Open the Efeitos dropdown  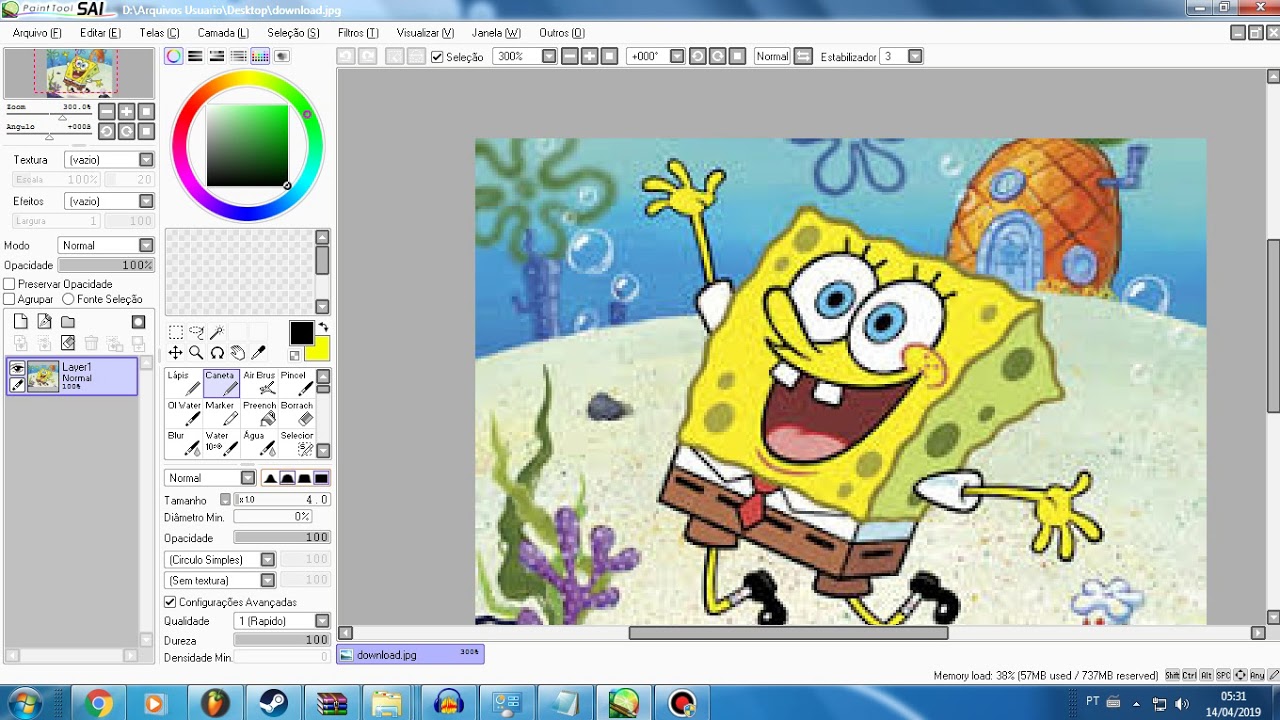[109, 201]
